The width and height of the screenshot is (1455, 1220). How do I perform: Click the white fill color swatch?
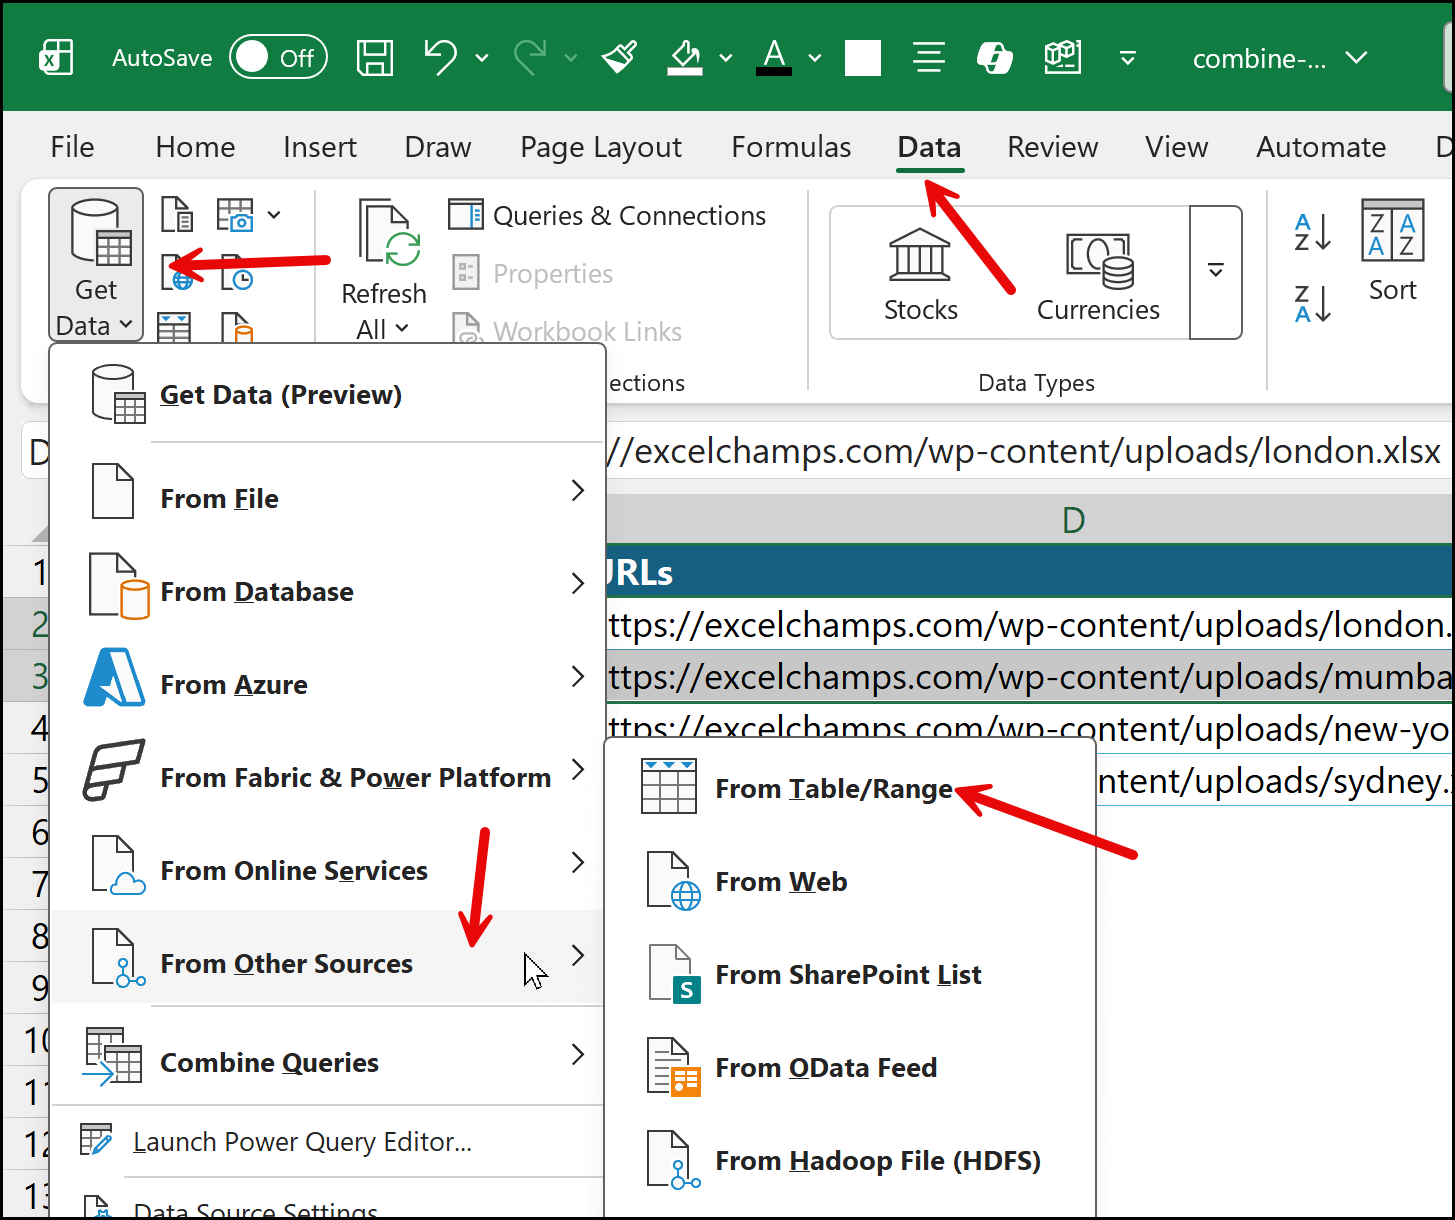pos(862,58)
